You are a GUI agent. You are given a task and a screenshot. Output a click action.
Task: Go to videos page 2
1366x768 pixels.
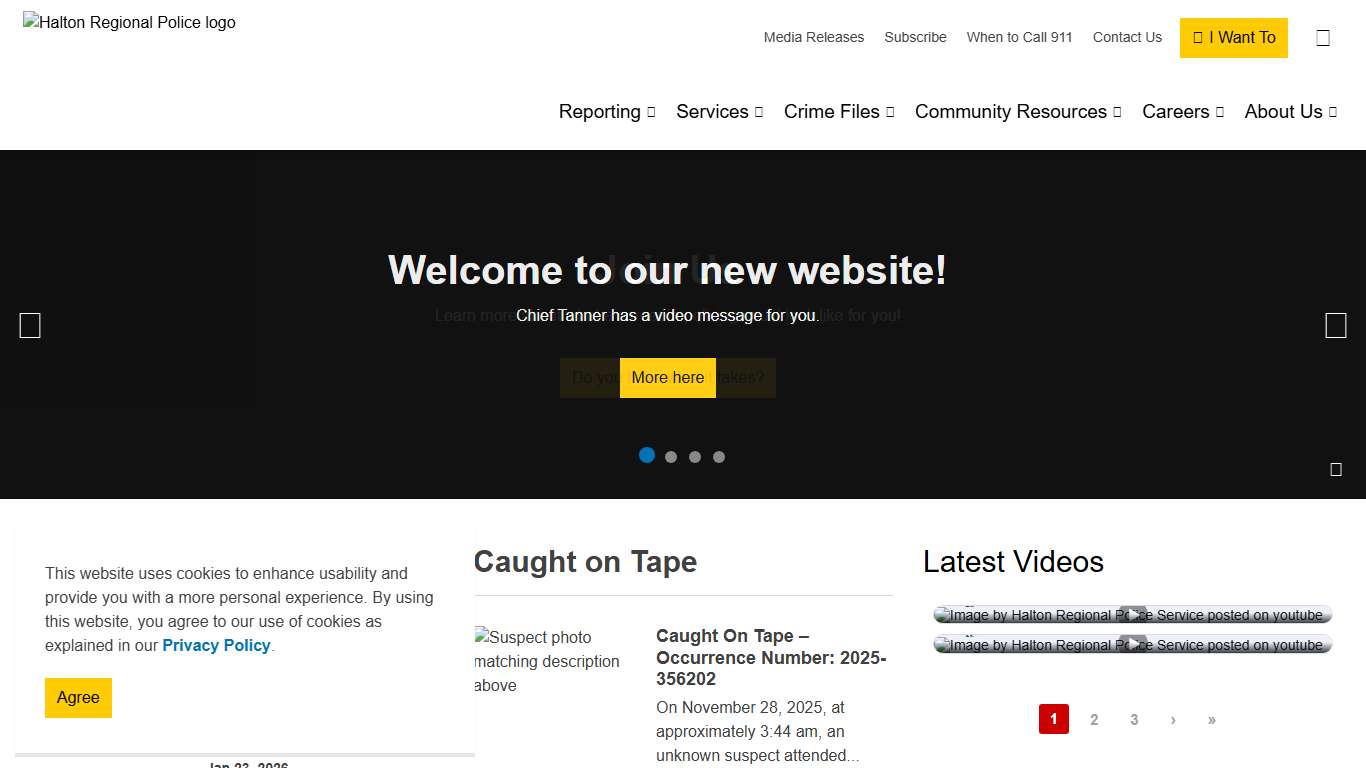(x=1094, y=720)
